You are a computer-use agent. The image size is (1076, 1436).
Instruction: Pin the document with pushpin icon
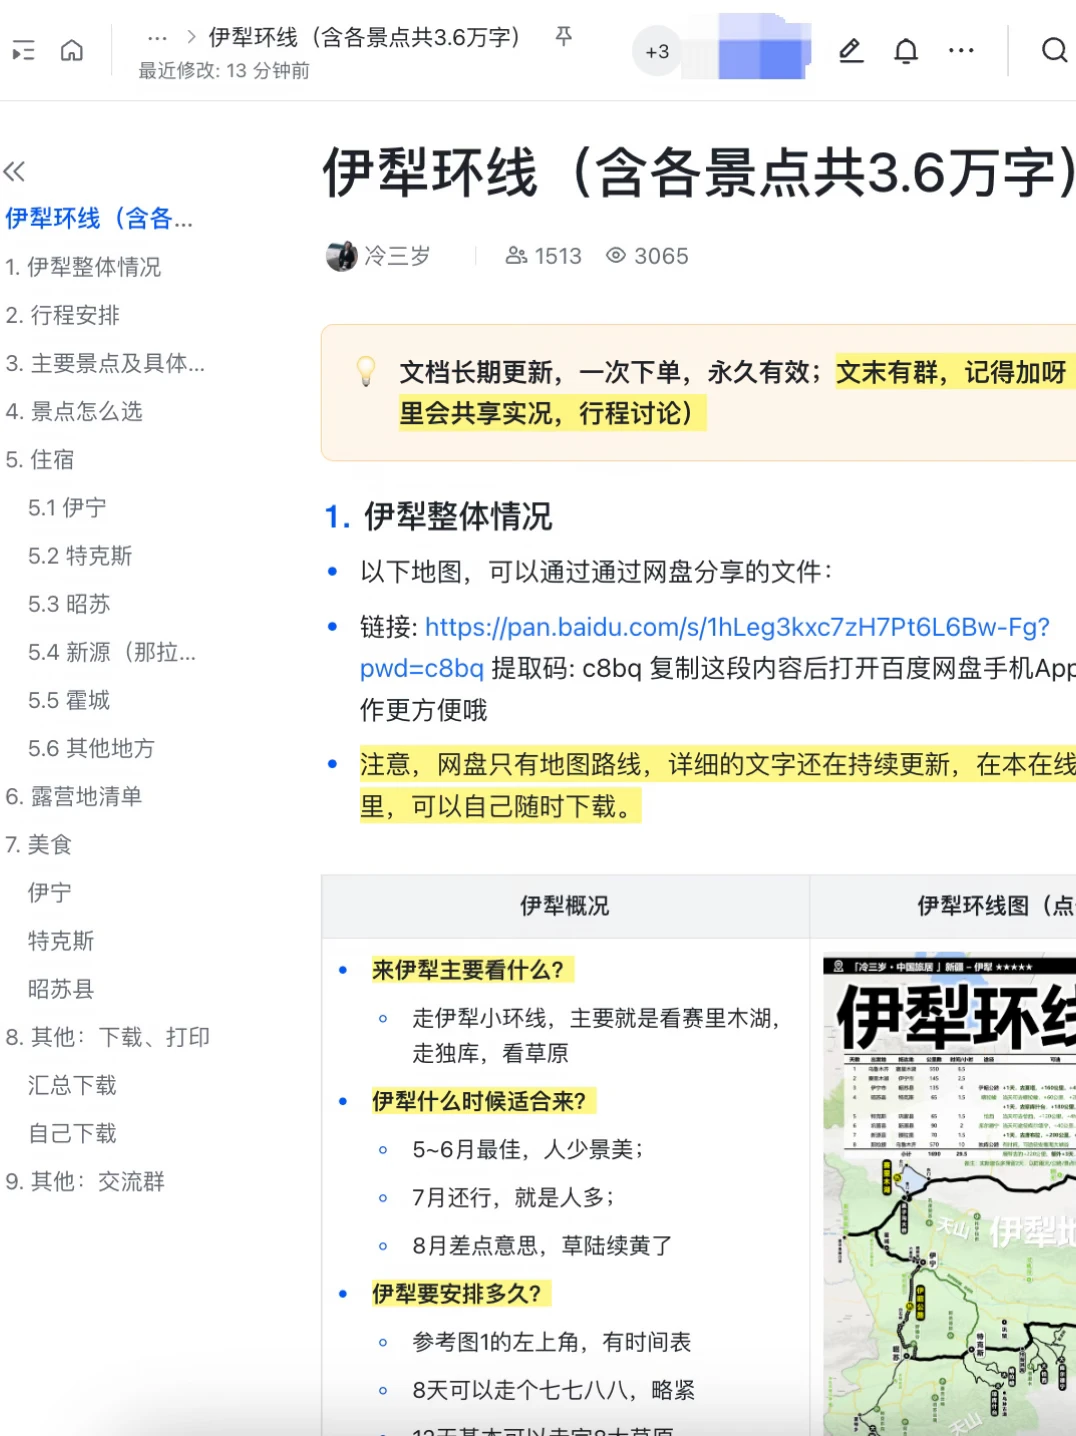coord(564,37)
